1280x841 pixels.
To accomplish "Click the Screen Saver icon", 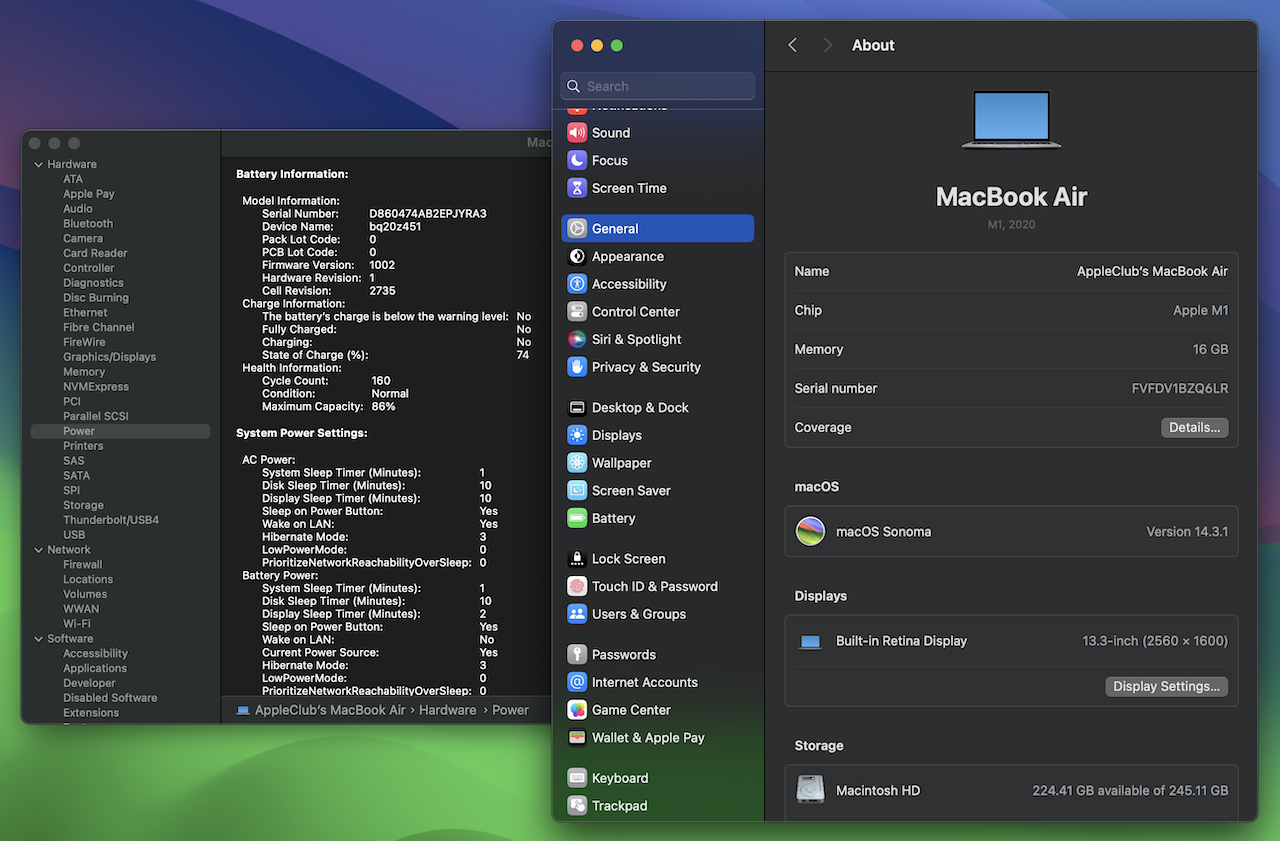I will point(577,490).
